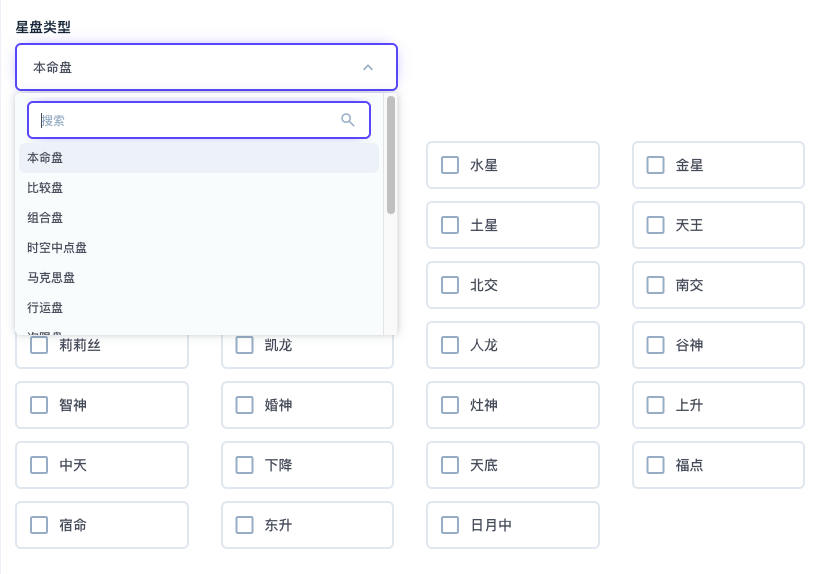The image size is (829, 574).
Task: Select 时空中点盘 chart type
Action: pos(57,248)
